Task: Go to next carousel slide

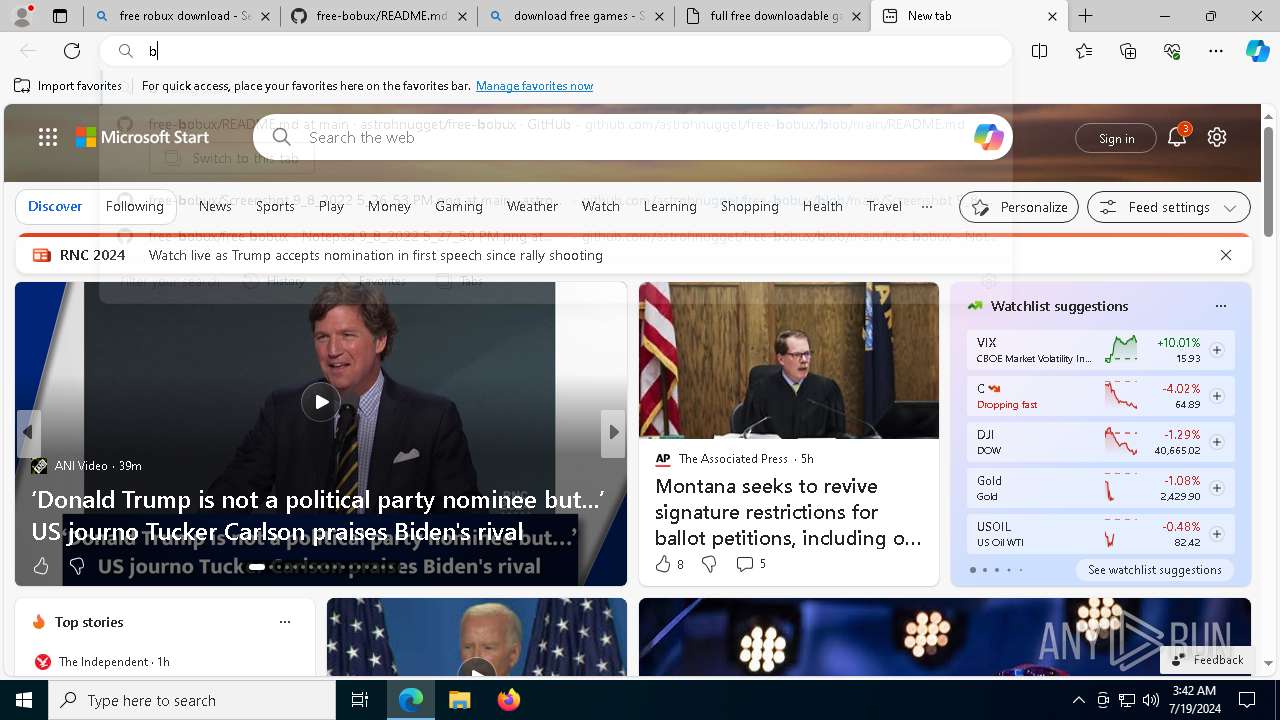Action: tap(613, 432)
